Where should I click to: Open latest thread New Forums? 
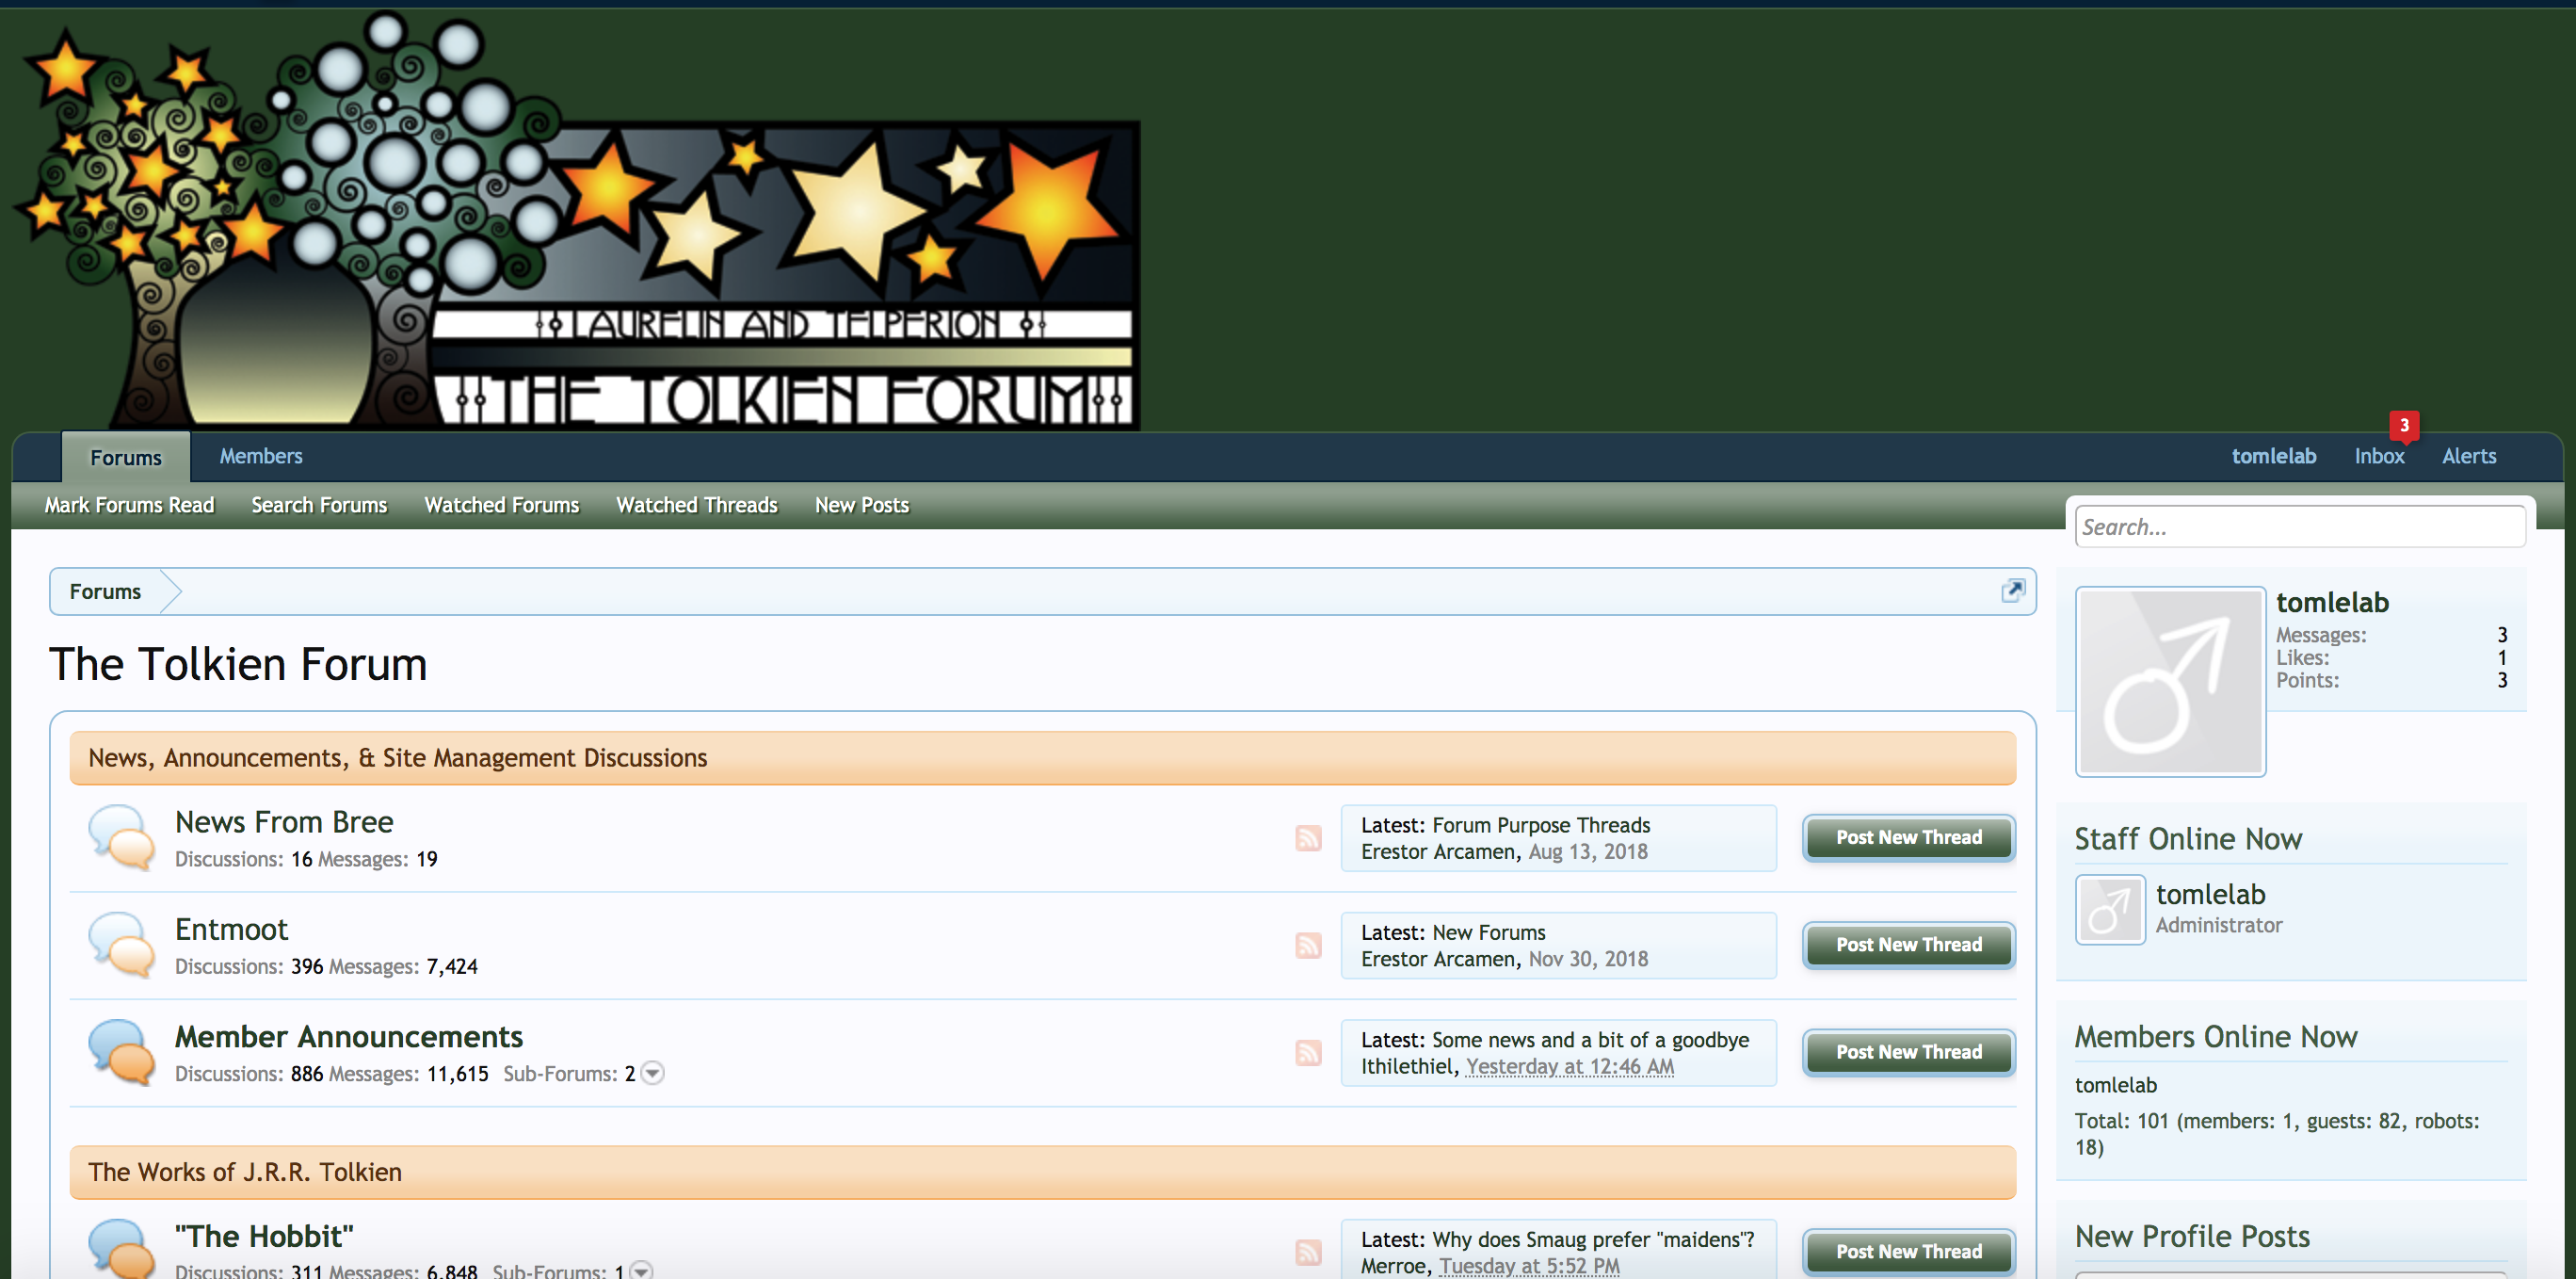pyautogui.click(x=1489, y=932)
